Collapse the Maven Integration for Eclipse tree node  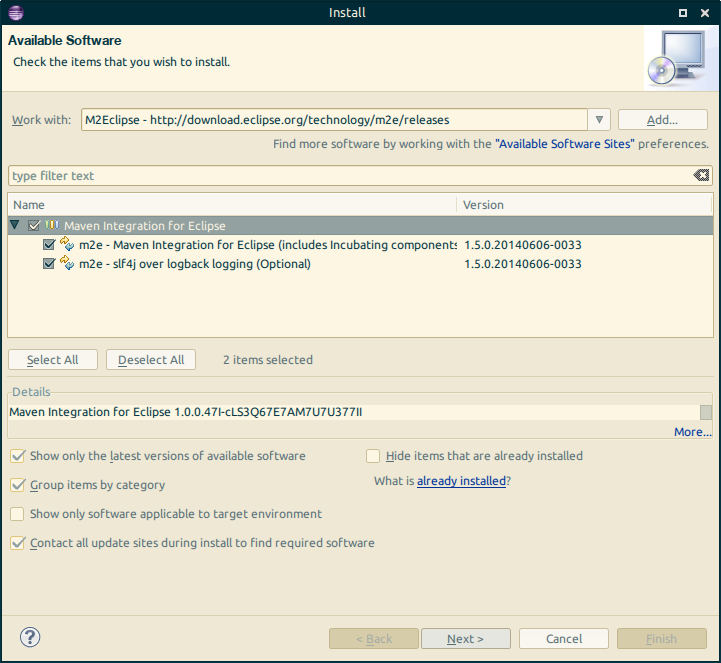tap(15, 225)
